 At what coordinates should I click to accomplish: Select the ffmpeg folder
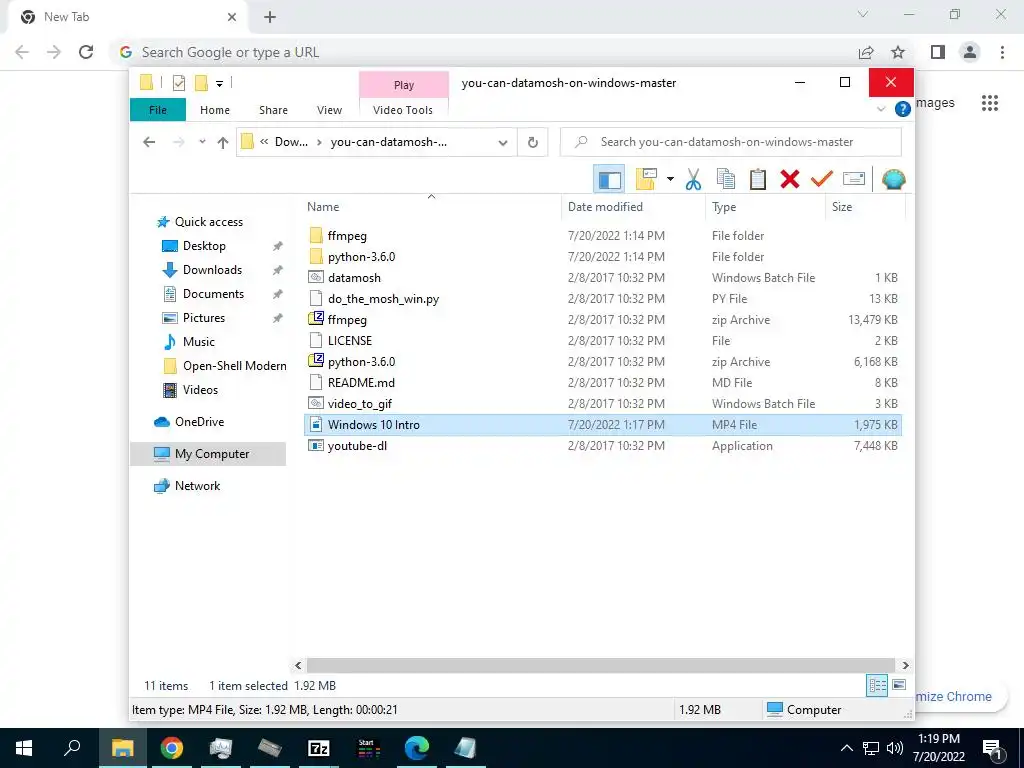click(x=603, y=236)
